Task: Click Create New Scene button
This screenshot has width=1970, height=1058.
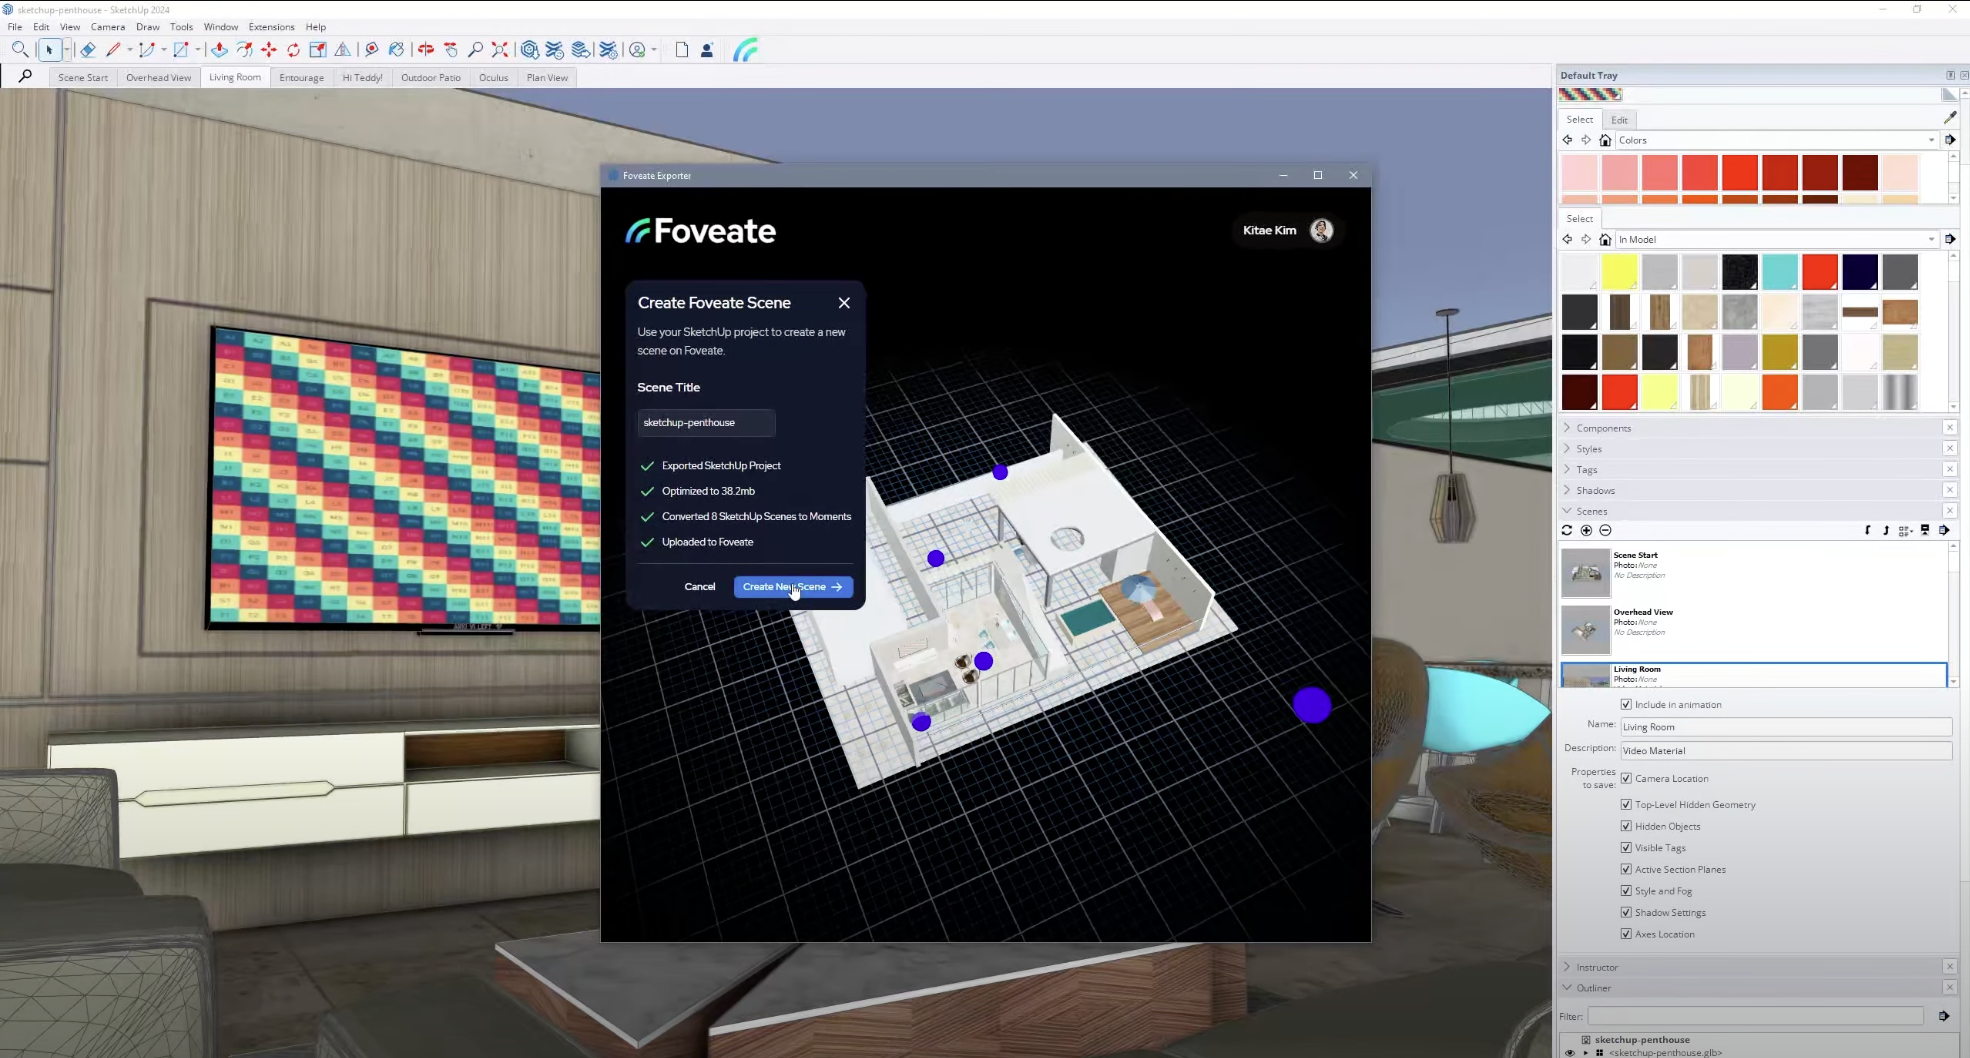Action: 793,587
